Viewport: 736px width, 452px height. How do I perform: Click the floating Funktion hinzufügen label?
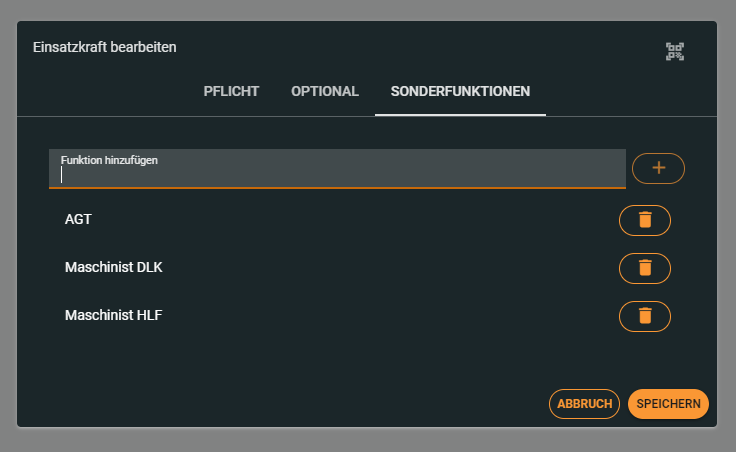[x=109, y=160]
